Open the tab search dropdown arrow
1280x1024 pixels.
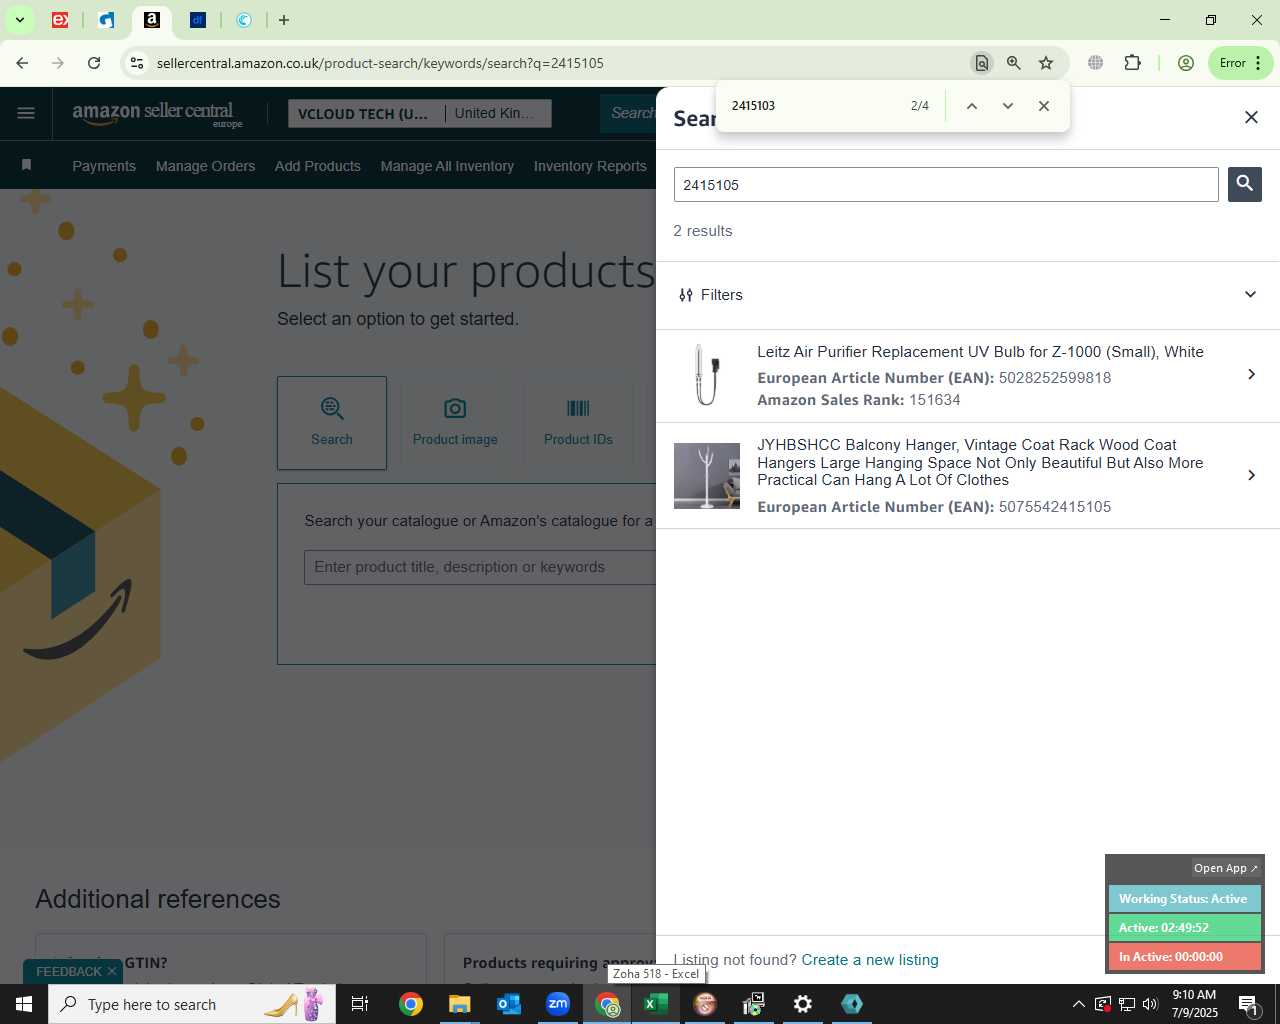(x=19, y=20)
